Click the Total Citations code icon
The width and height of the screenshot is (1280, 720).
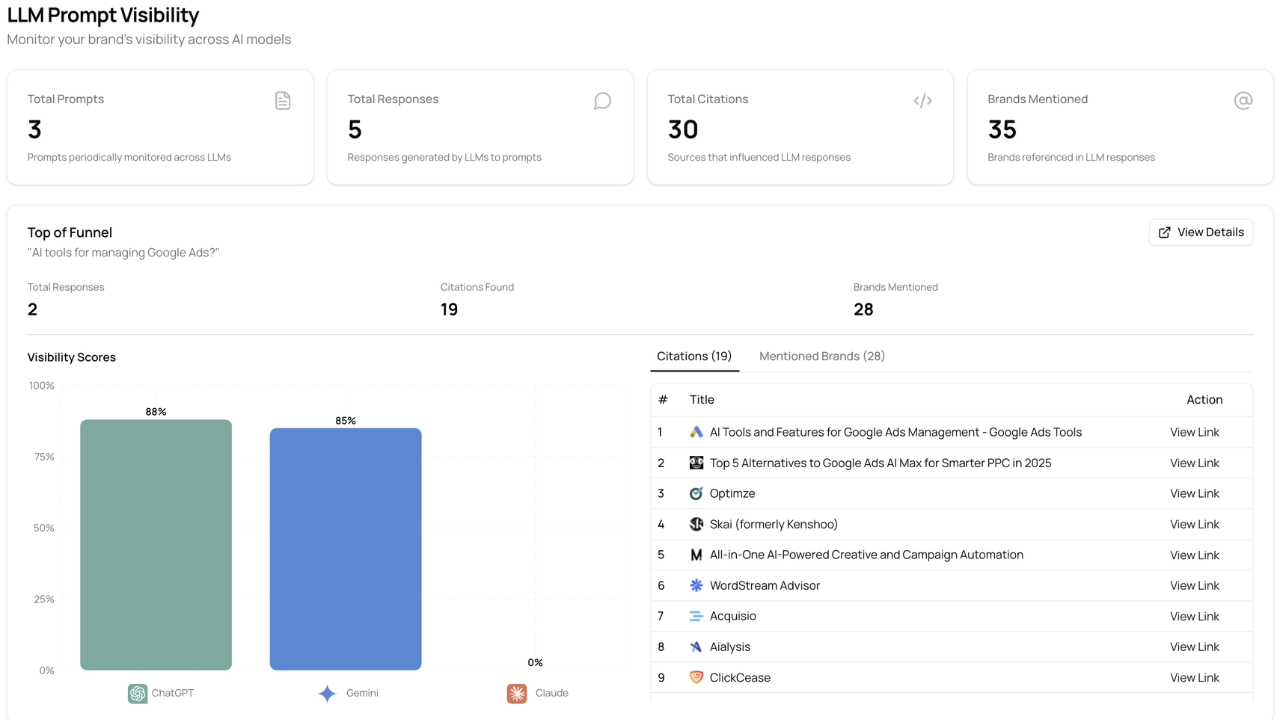[922, 100]
